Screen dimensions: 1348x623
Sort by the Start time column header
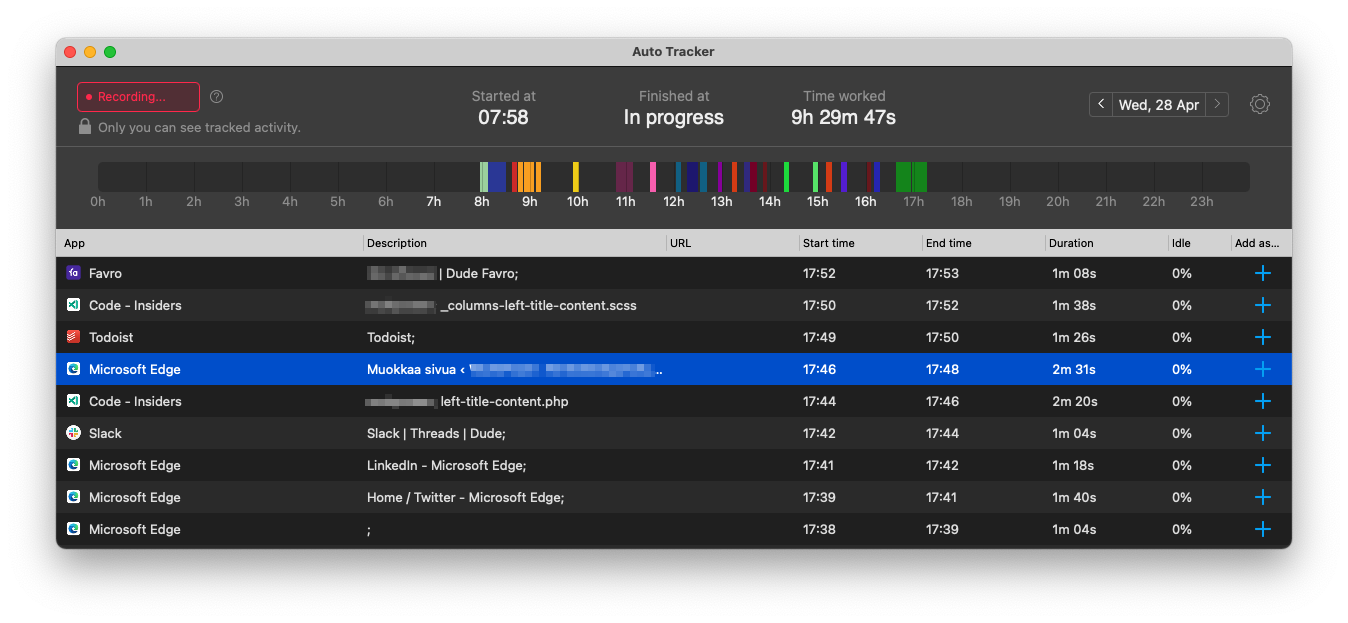(x=861, y=243)
